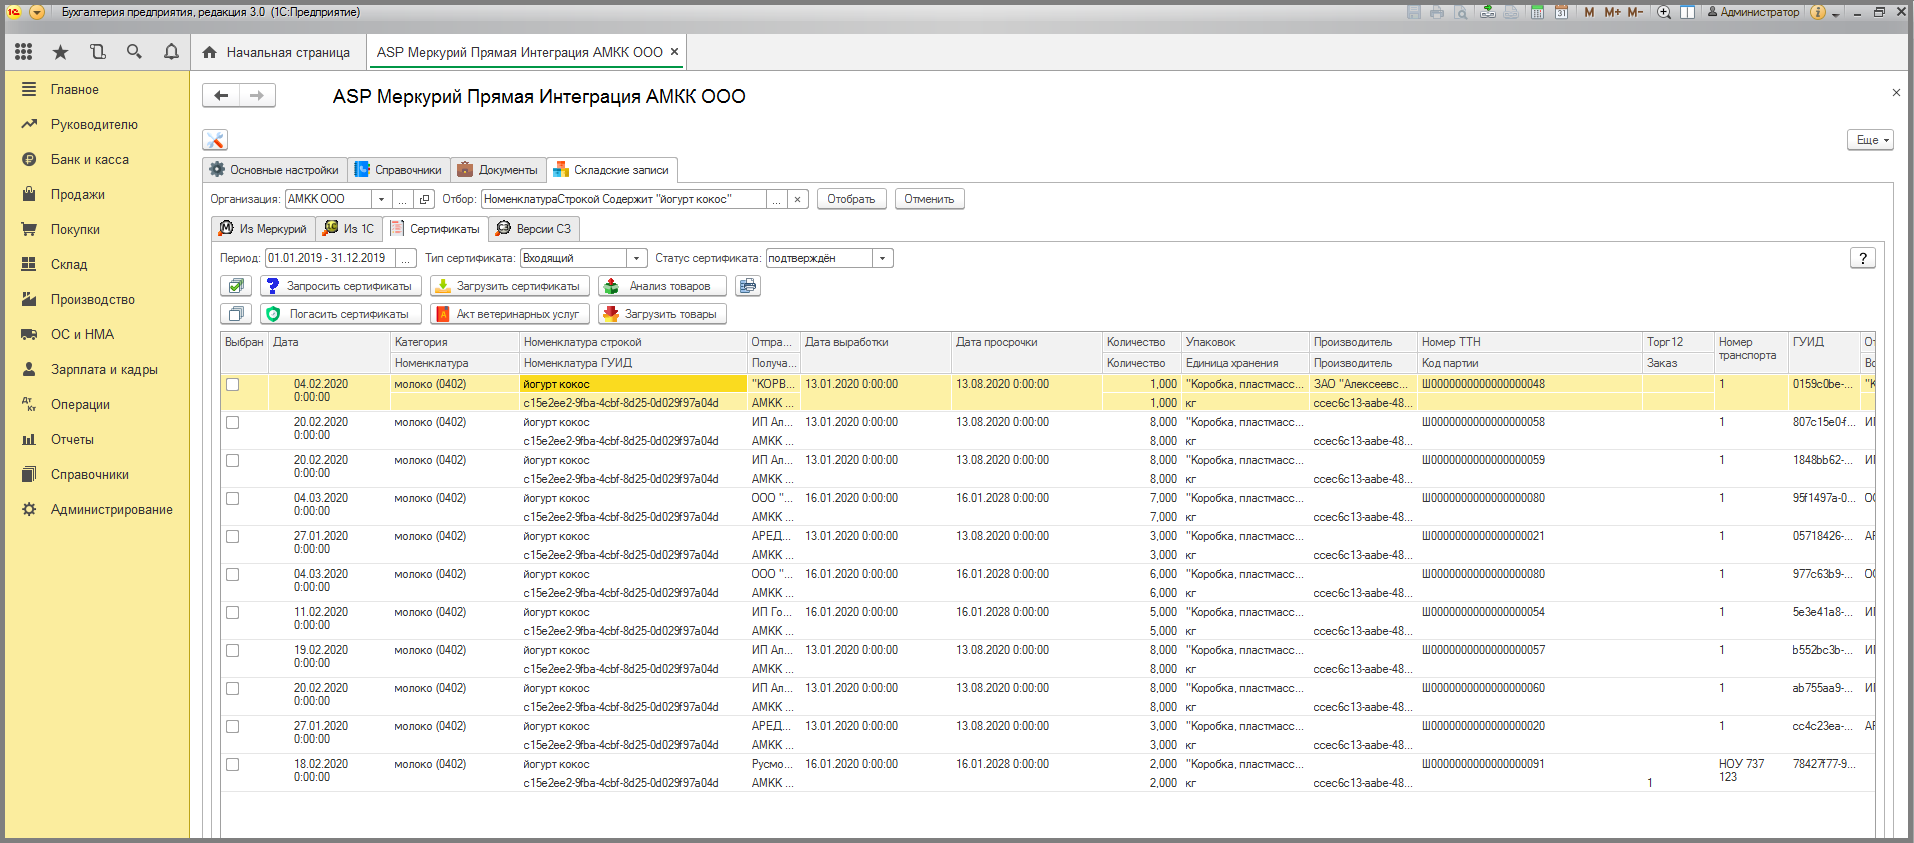Check row with batch number ending 0020
The width and height of the screenshot is (1914, 843).
[x=233, y=726]
